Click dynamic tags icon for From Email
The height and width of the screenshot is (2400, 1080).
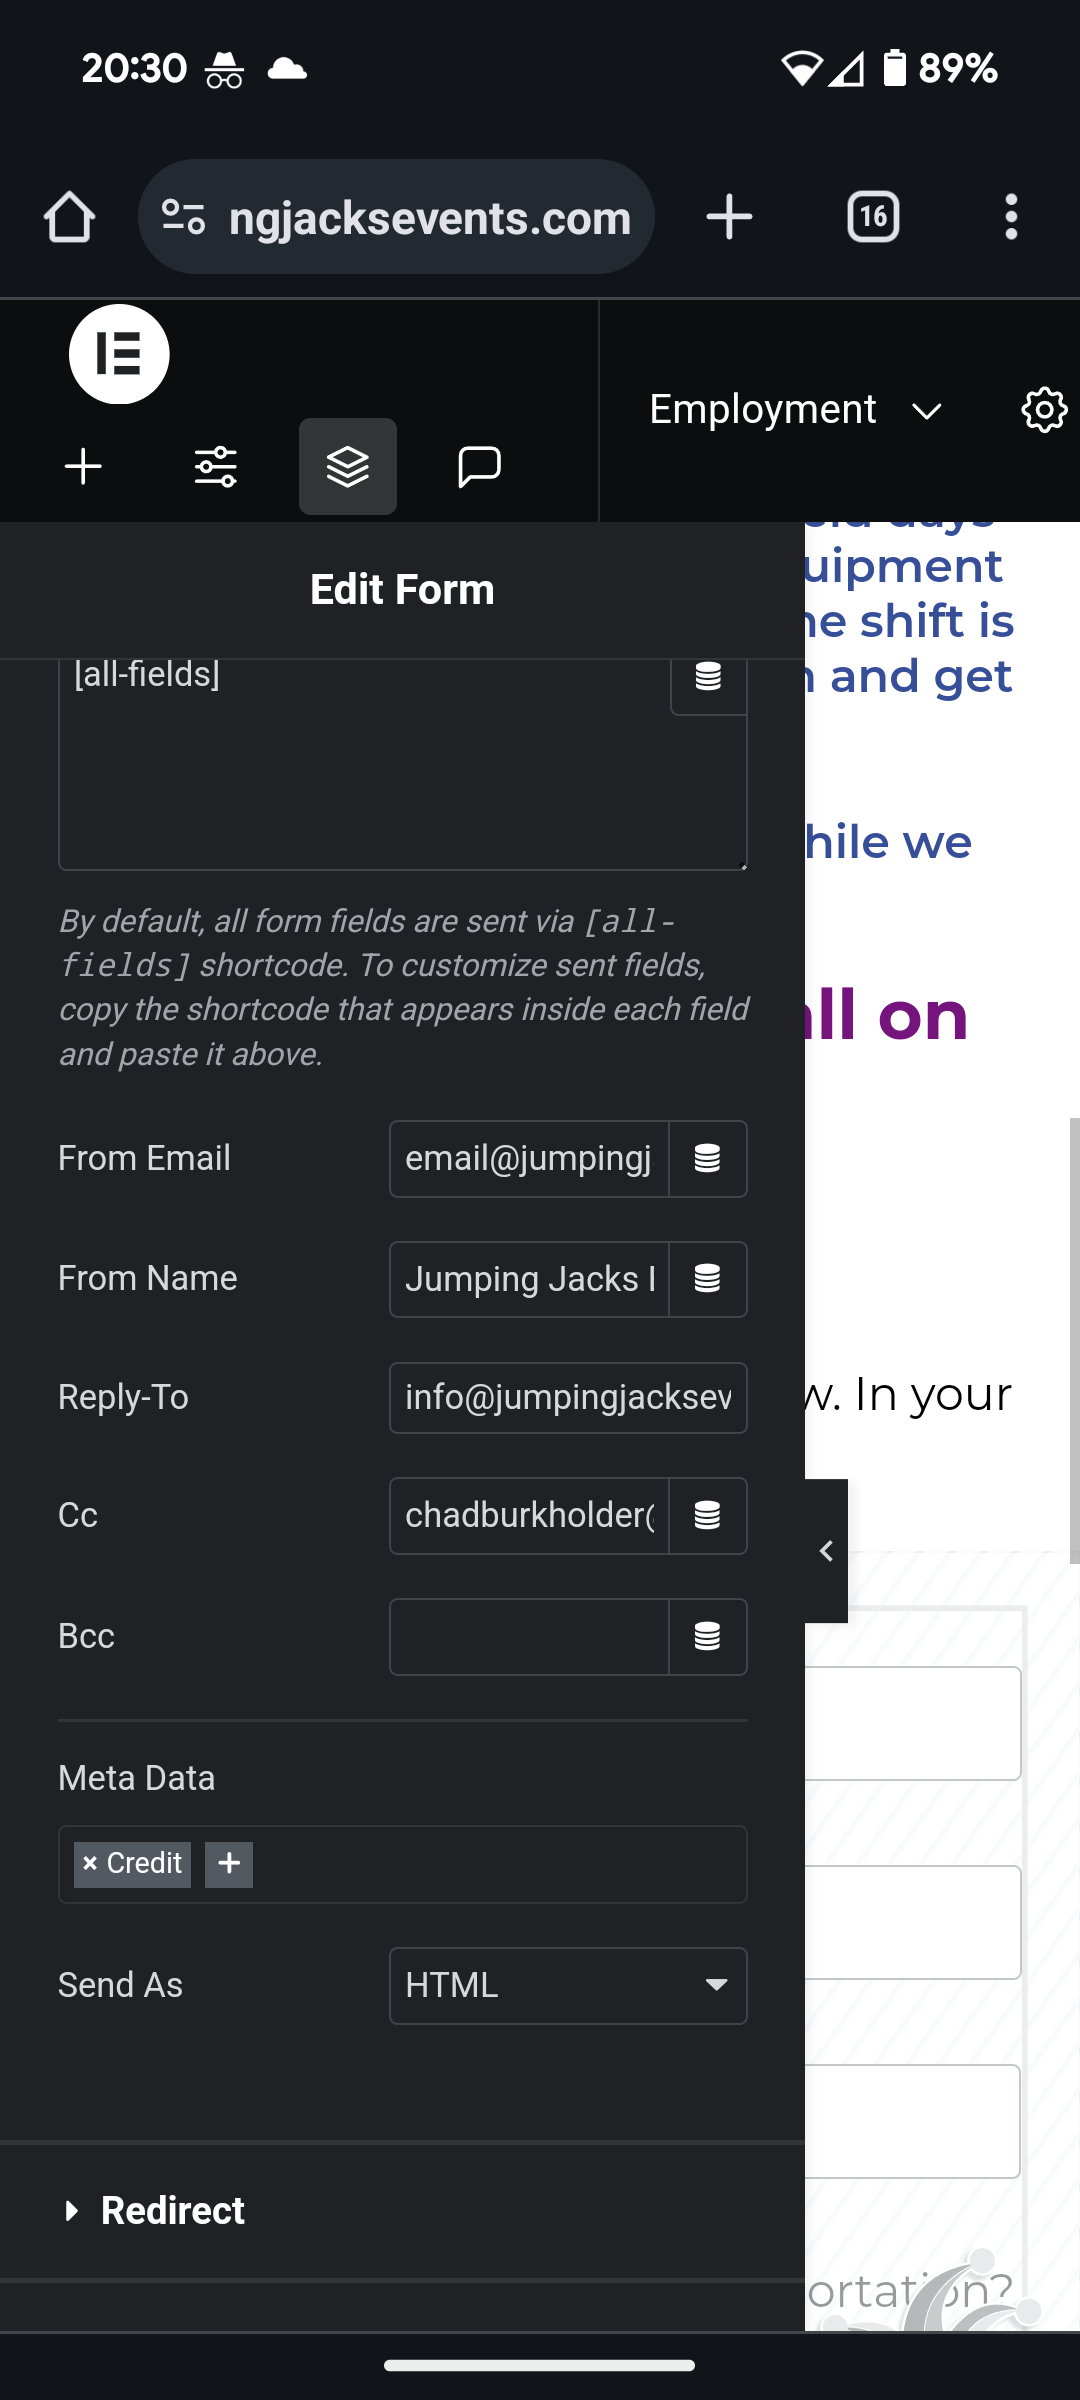coord(707,1159)
